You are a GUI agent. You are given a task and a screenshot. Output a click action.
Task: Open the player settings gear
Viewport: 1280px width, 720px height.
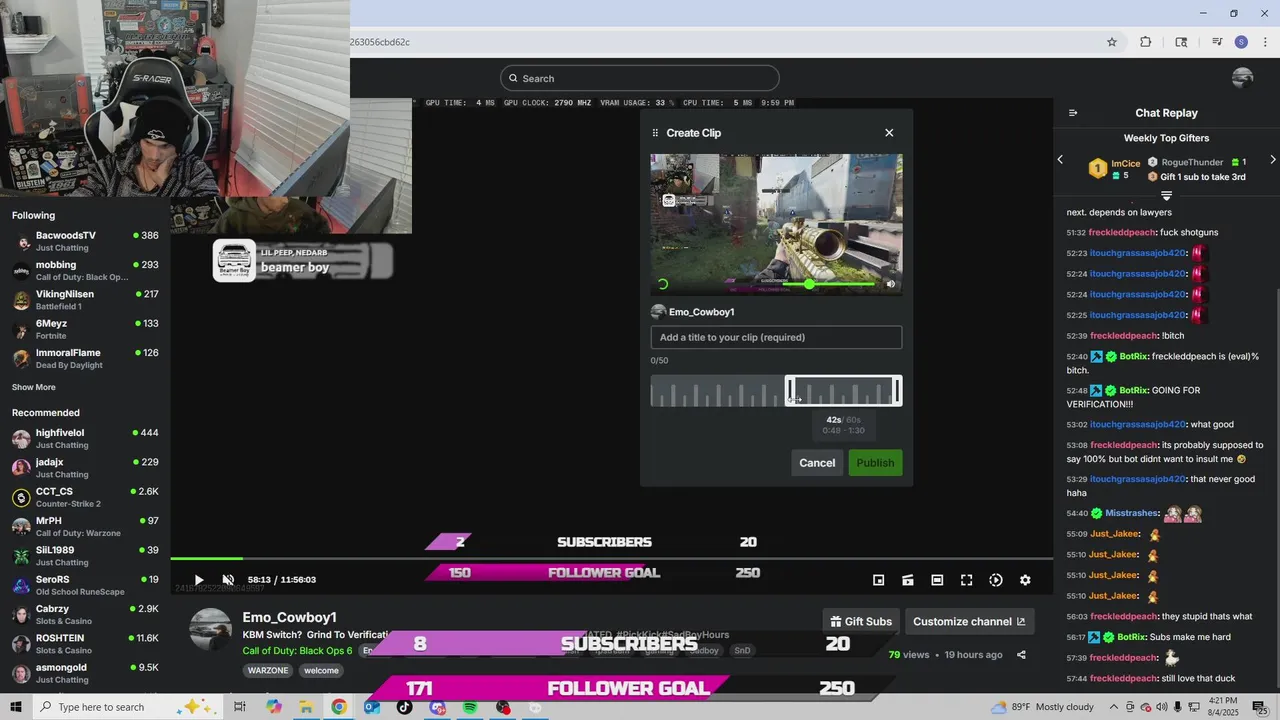pyautogui.click(x=1025, y=580)
